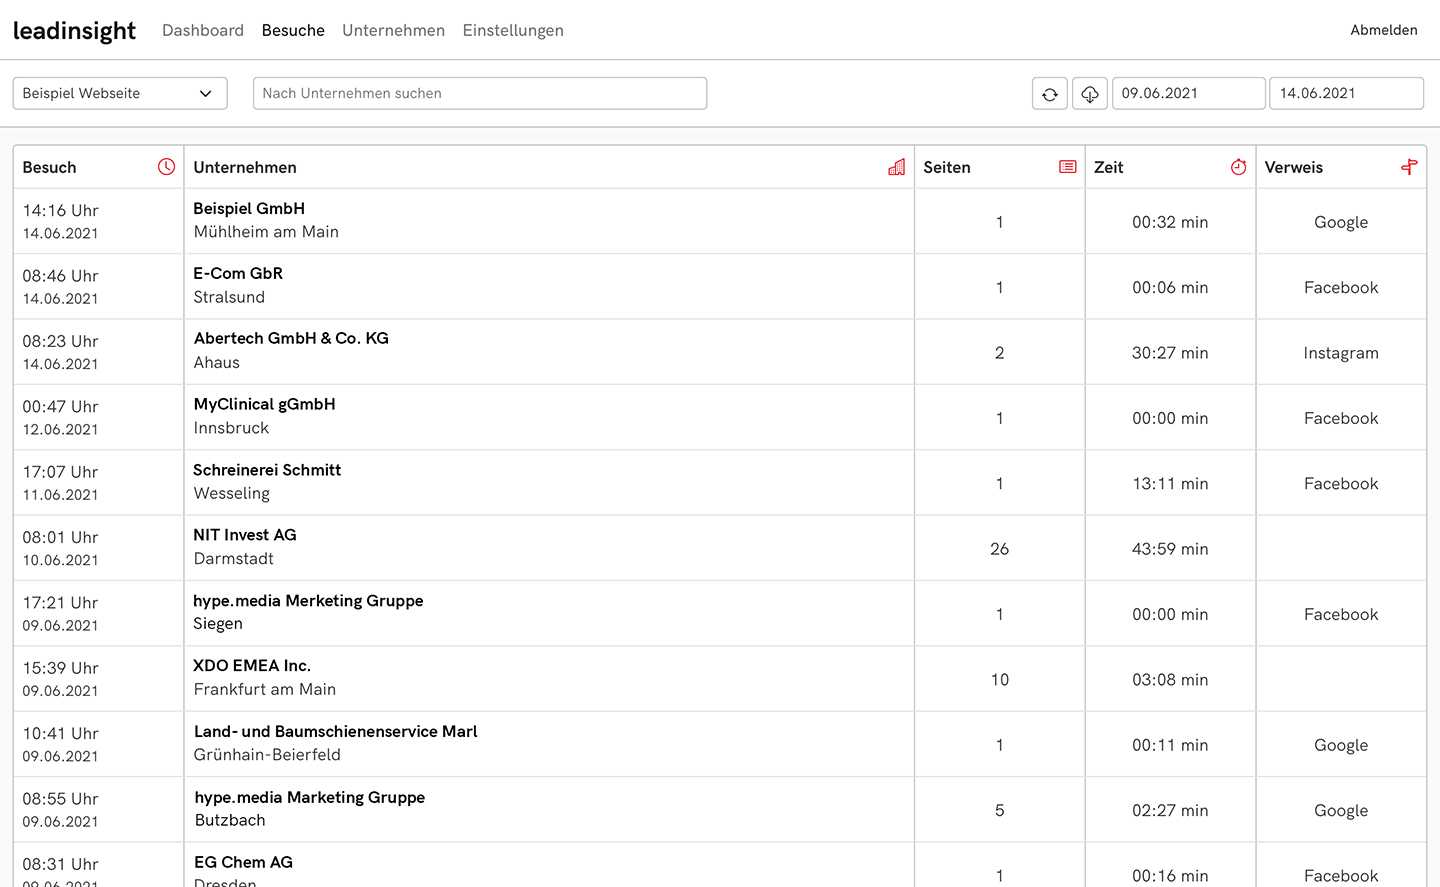Click the 08:55 Uhr visit time

click(61, 798)
